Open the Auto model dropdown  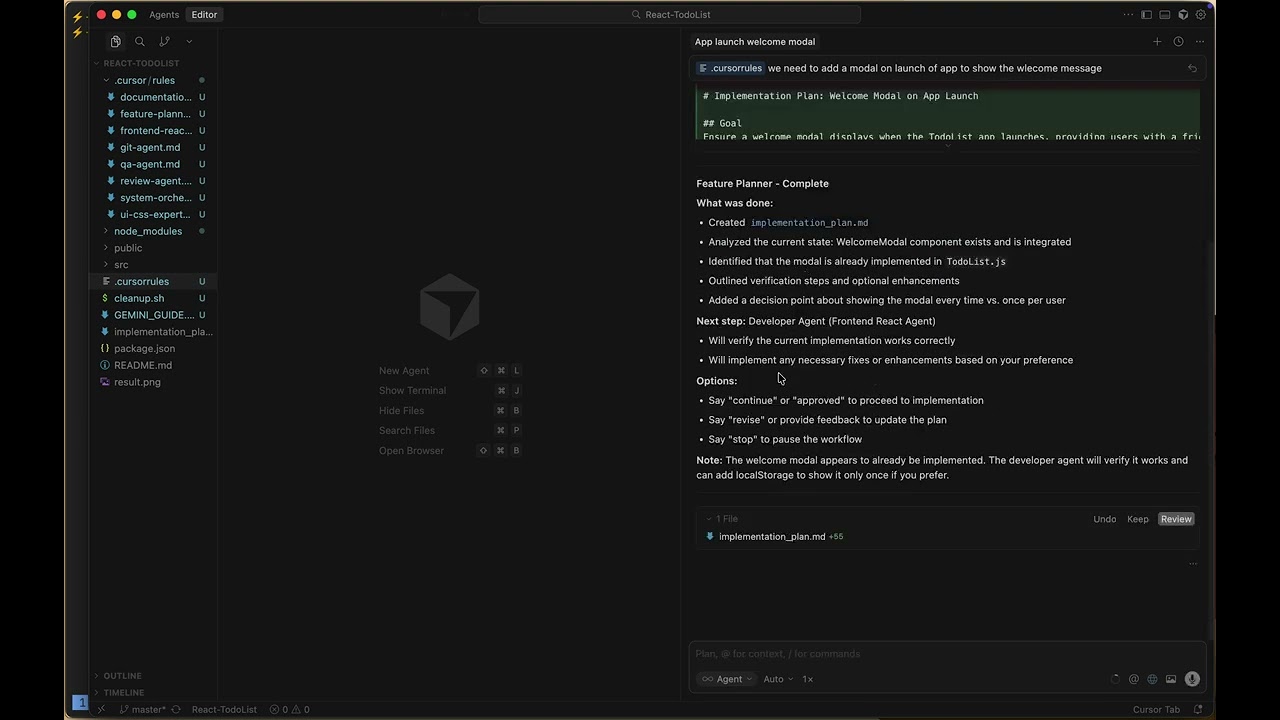778,679
